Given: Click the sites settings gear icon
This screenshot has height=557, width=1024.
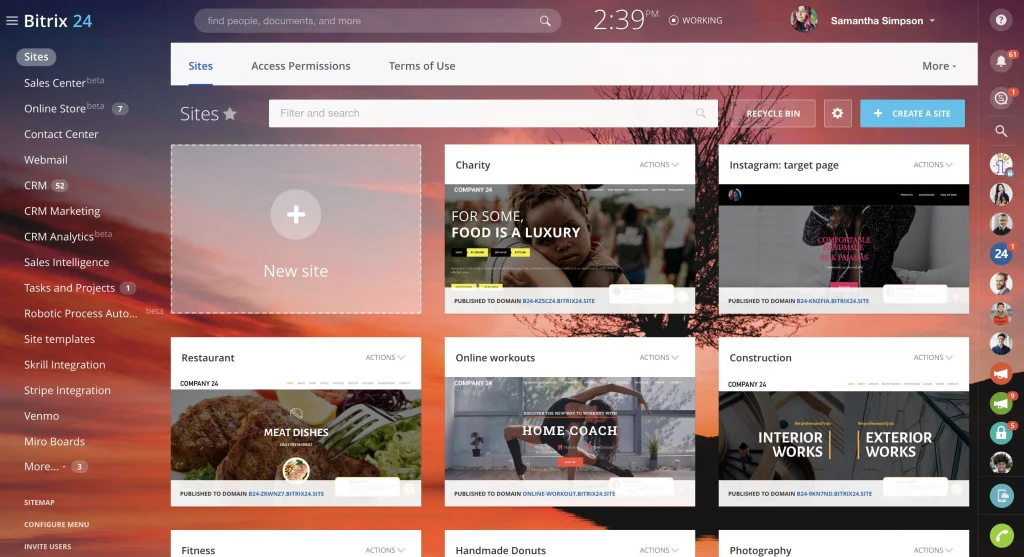Looking at the screenshot, I should [x=838, y=114].
